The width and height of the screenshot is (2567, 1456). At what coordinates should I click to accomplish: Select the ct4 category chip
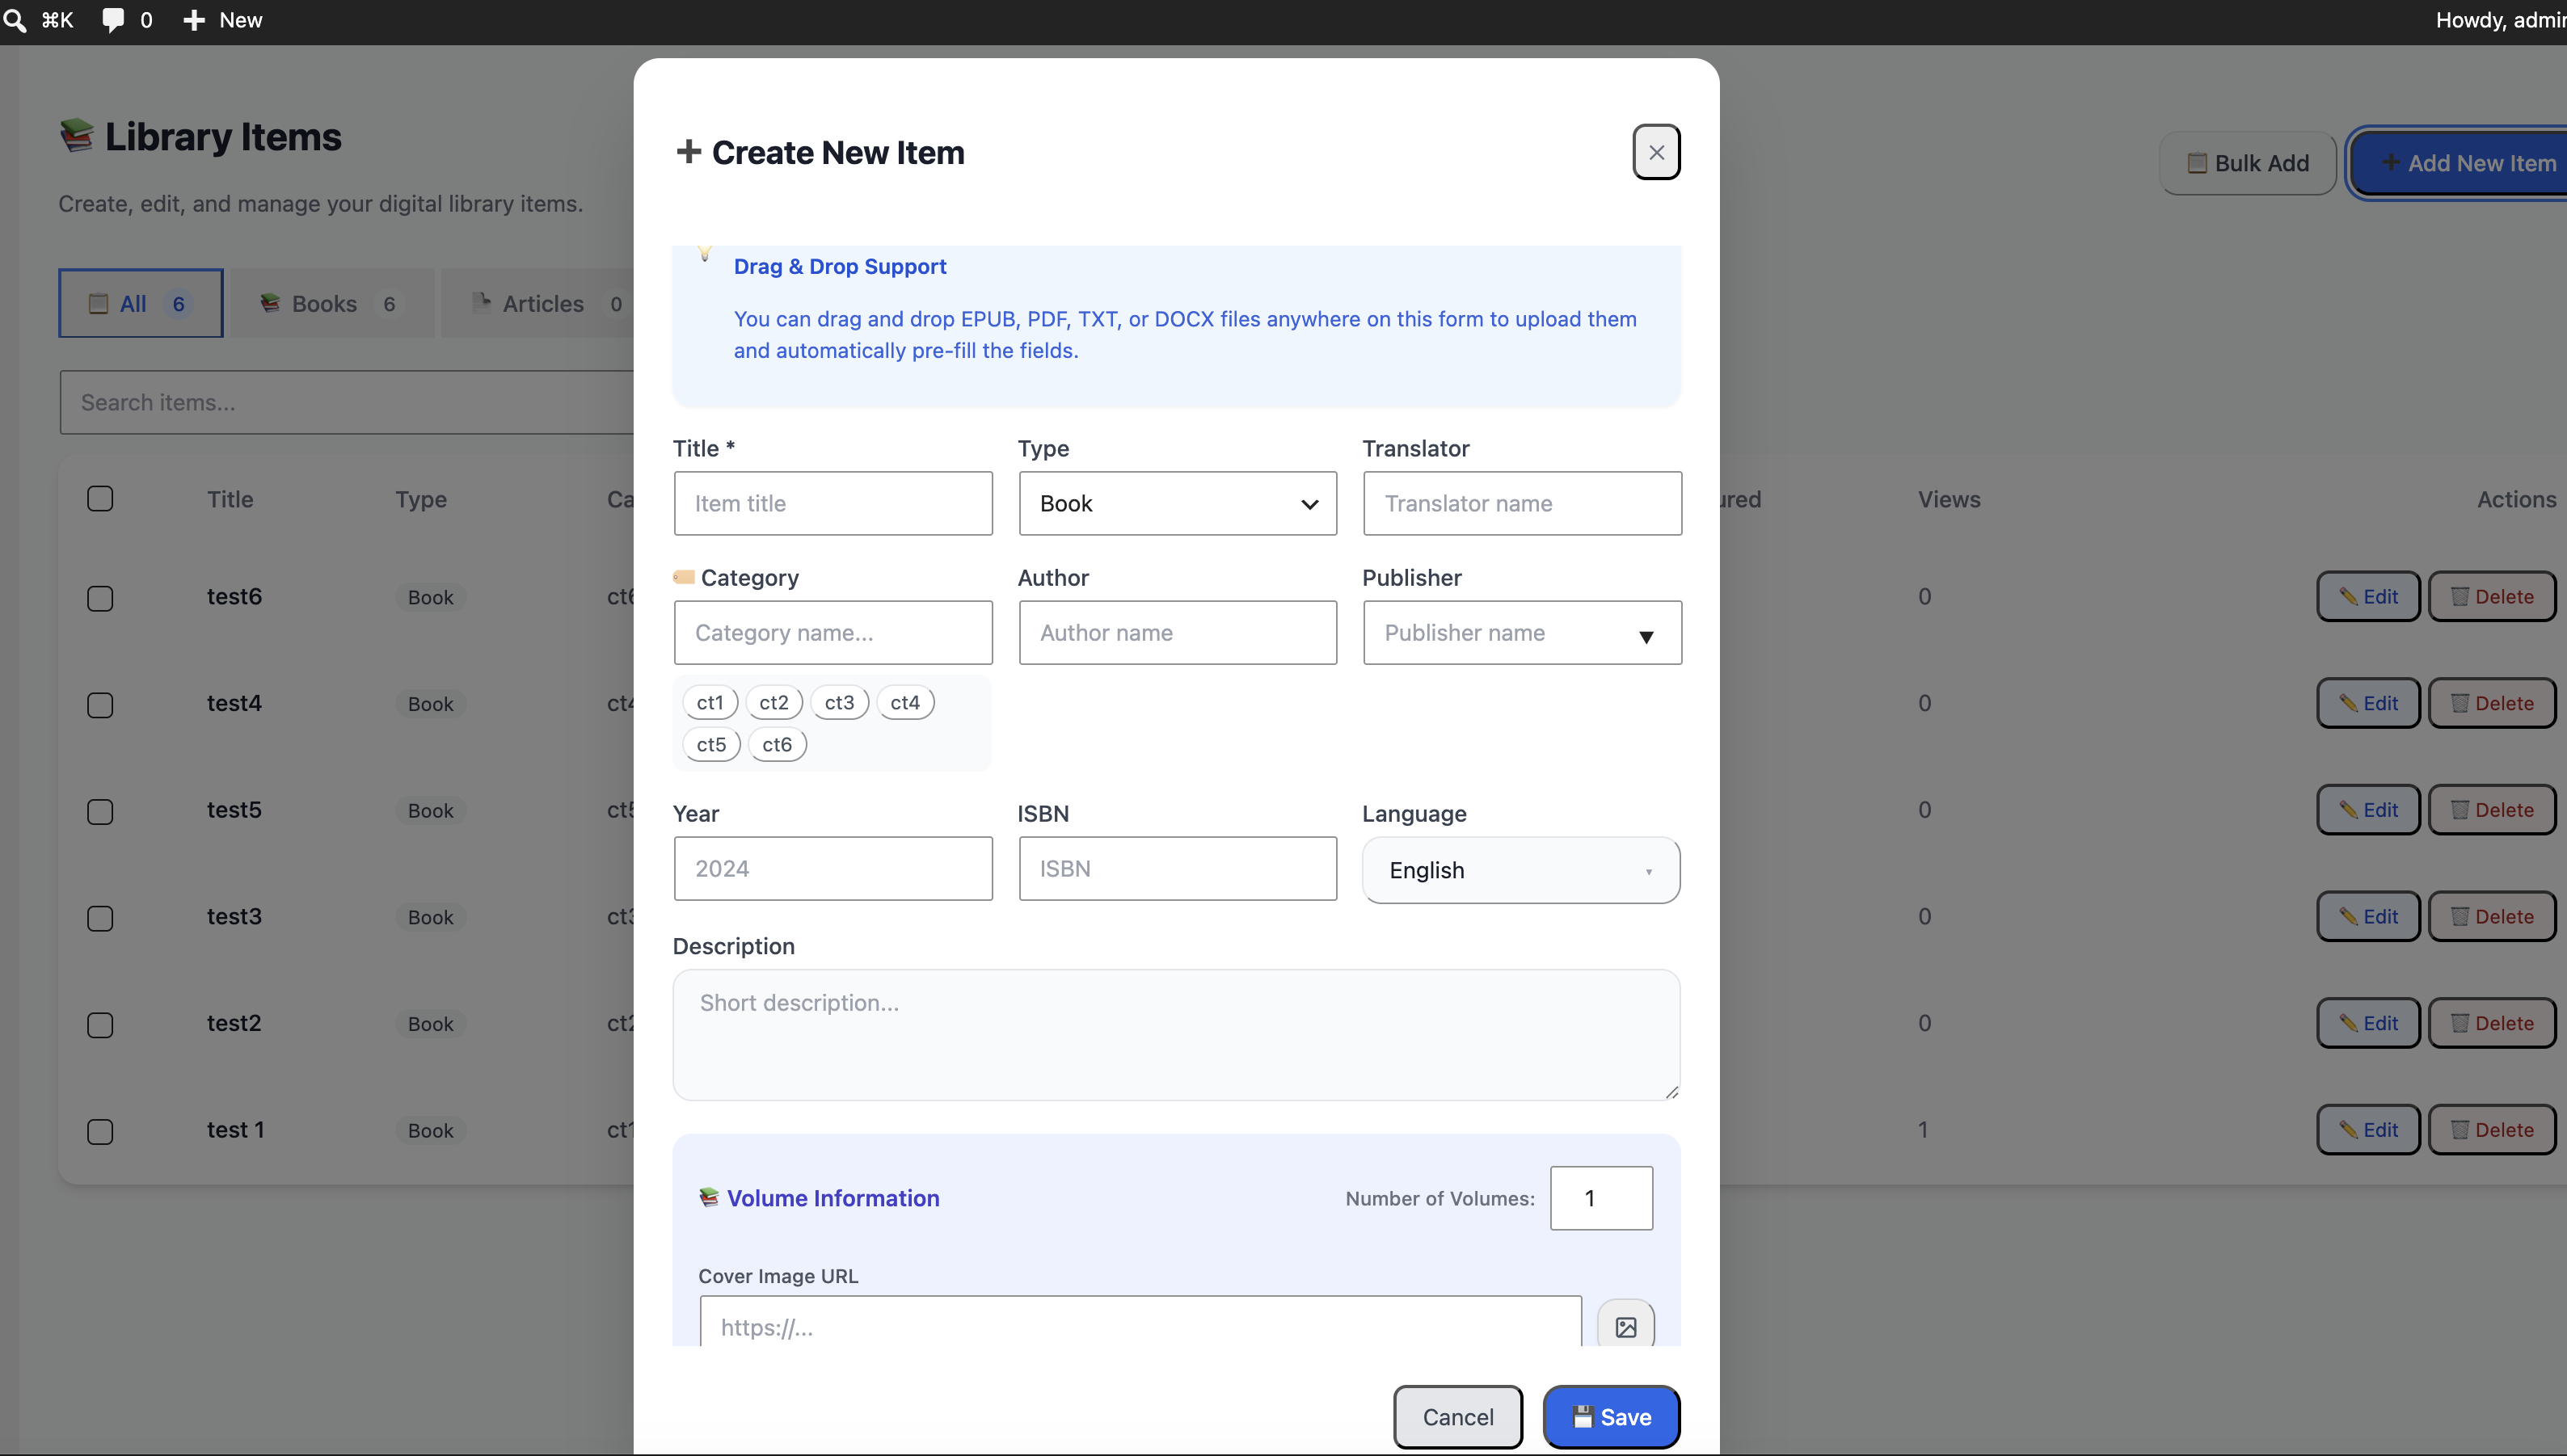(905, 702)
